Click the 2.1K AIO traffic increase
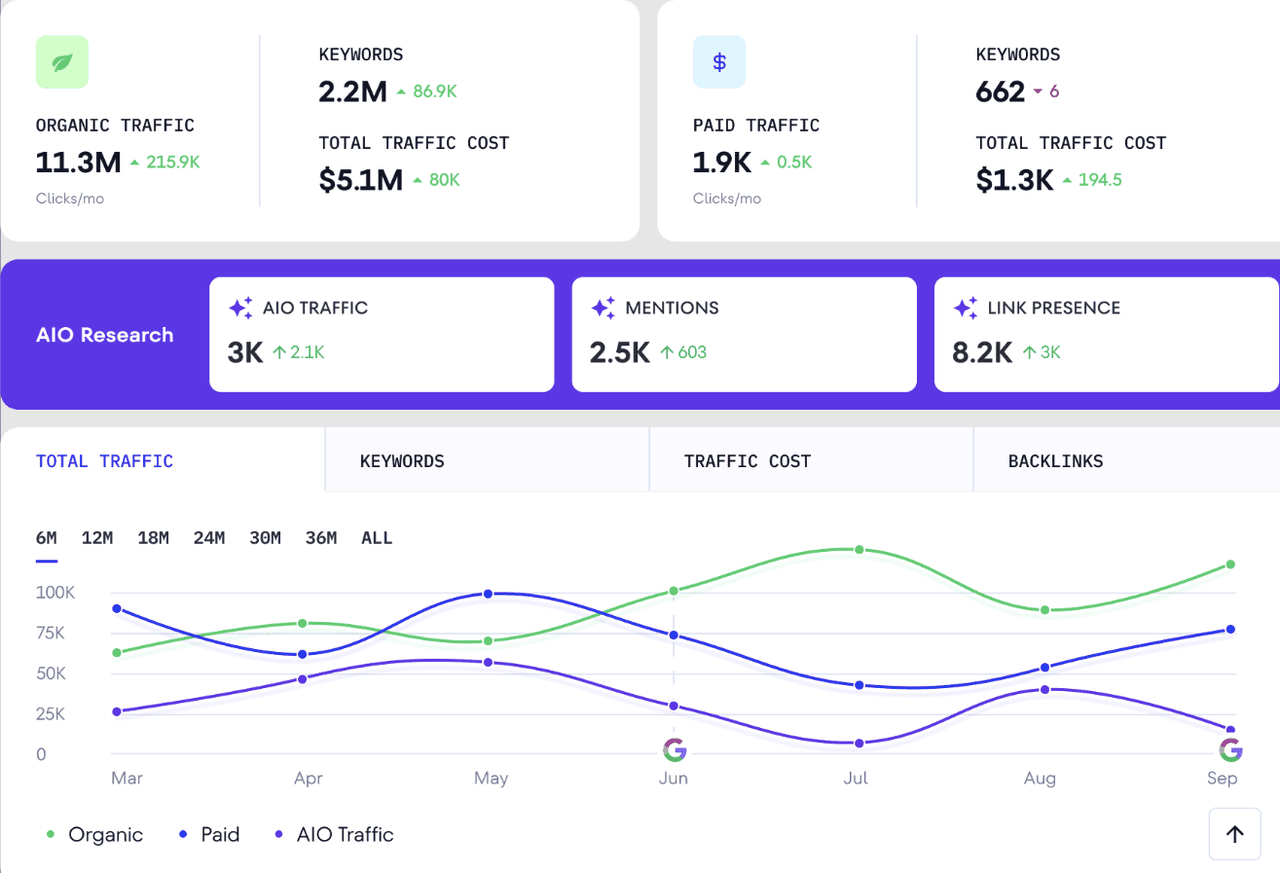 pos(298,352)
